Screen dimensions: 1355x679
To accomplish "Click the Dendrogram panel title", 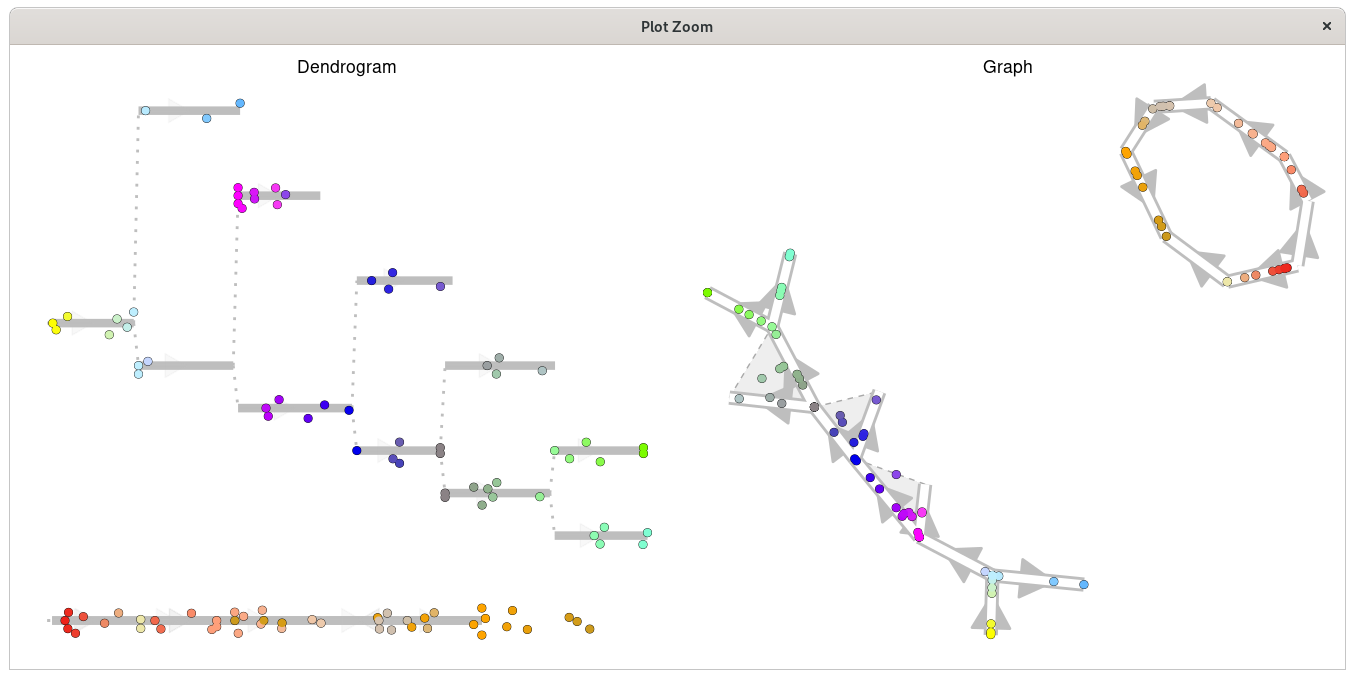I will (346, 67).
